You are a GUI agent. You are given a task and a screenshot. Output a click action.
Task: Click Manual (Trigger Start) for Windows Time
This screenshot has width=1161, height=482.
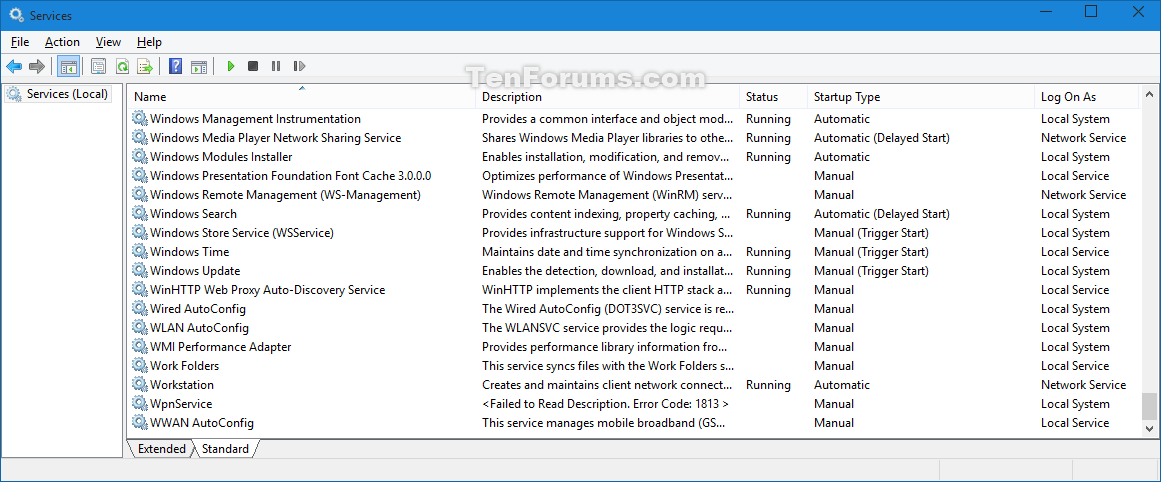coord(871,252)
